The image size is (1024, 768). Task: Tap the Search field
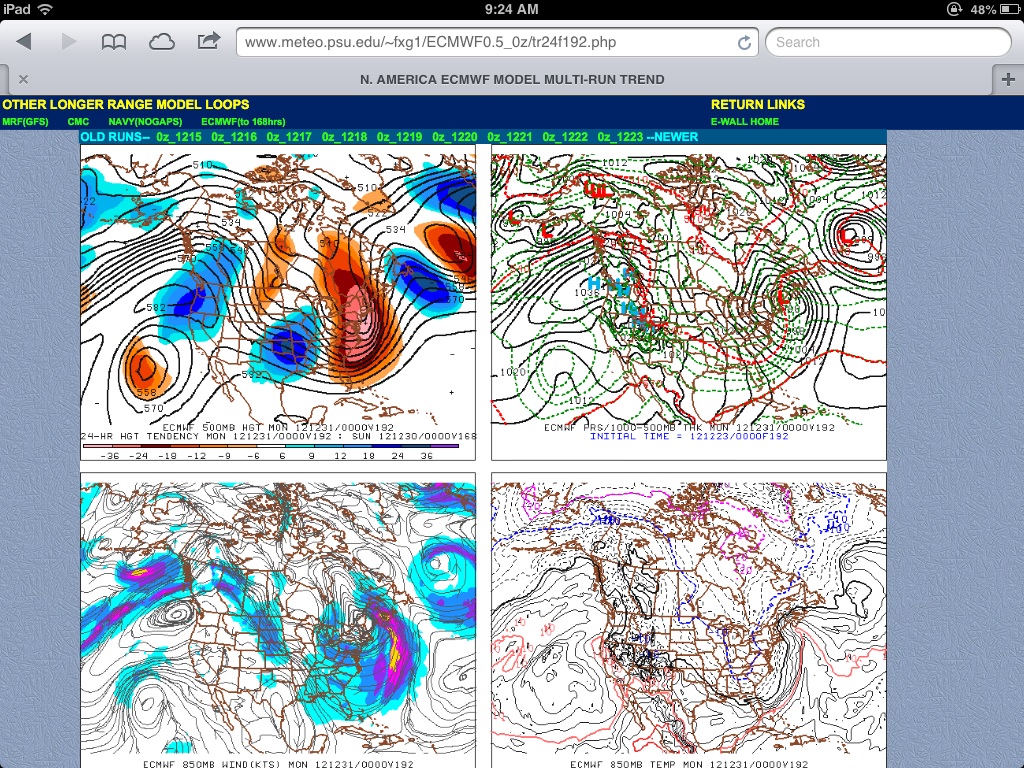tap(890, 43)
